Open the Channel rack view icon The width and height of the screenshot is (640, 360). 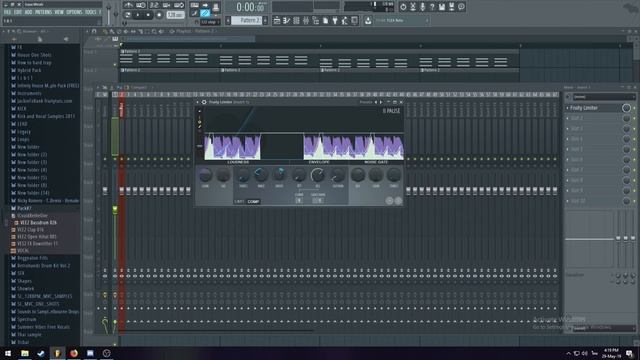(296, 20)
